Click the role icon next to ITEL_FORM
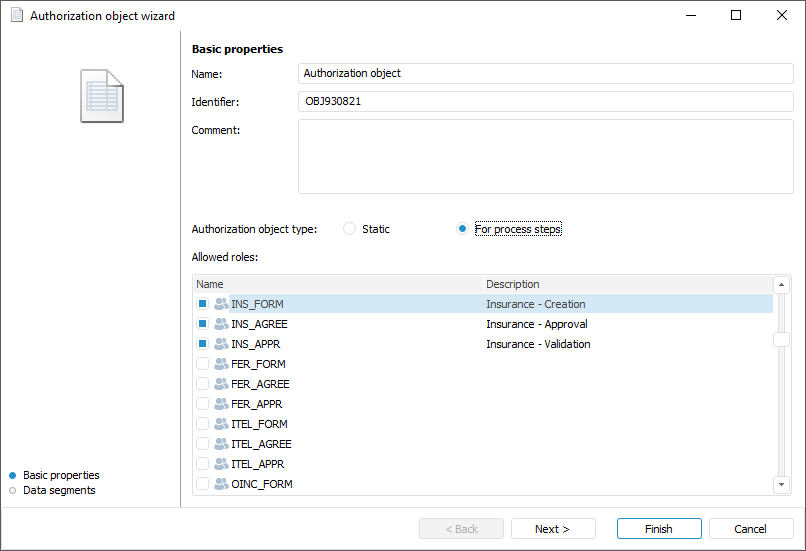This screenshot has height=551, width=806. 221,424
